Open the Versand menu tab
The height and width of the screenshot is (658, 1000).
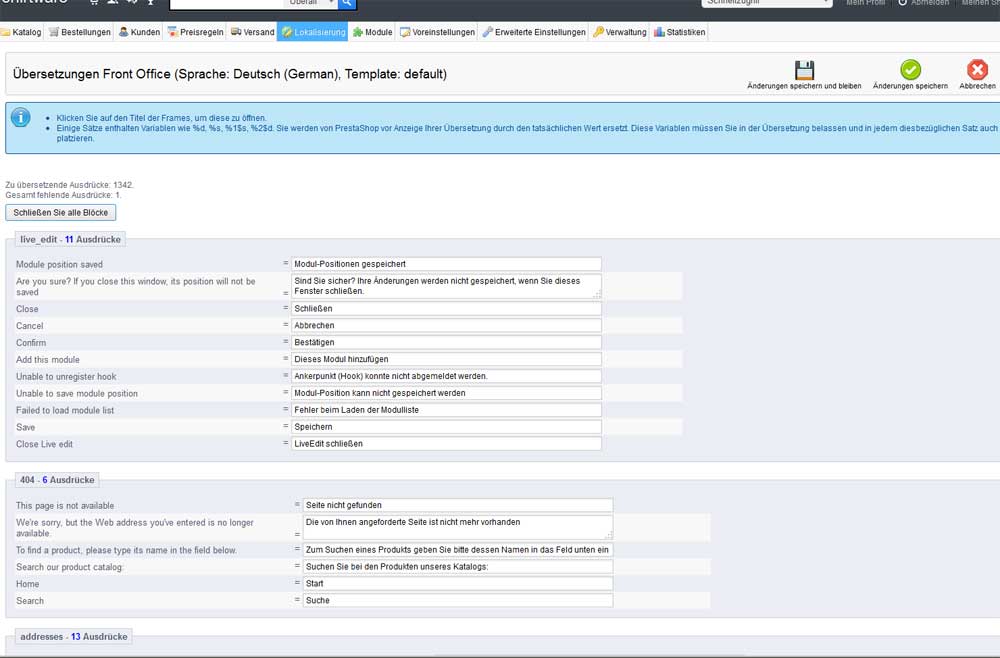253,32
